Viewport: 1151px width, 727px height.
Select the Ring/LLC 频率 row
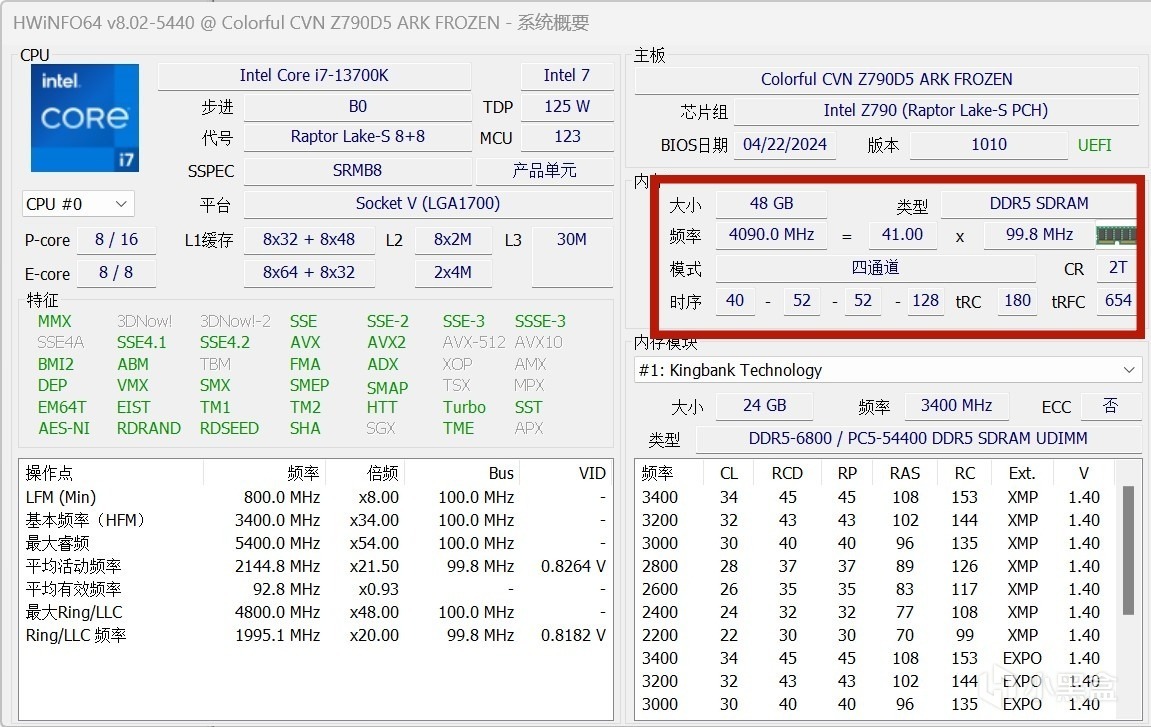point(316,636)
